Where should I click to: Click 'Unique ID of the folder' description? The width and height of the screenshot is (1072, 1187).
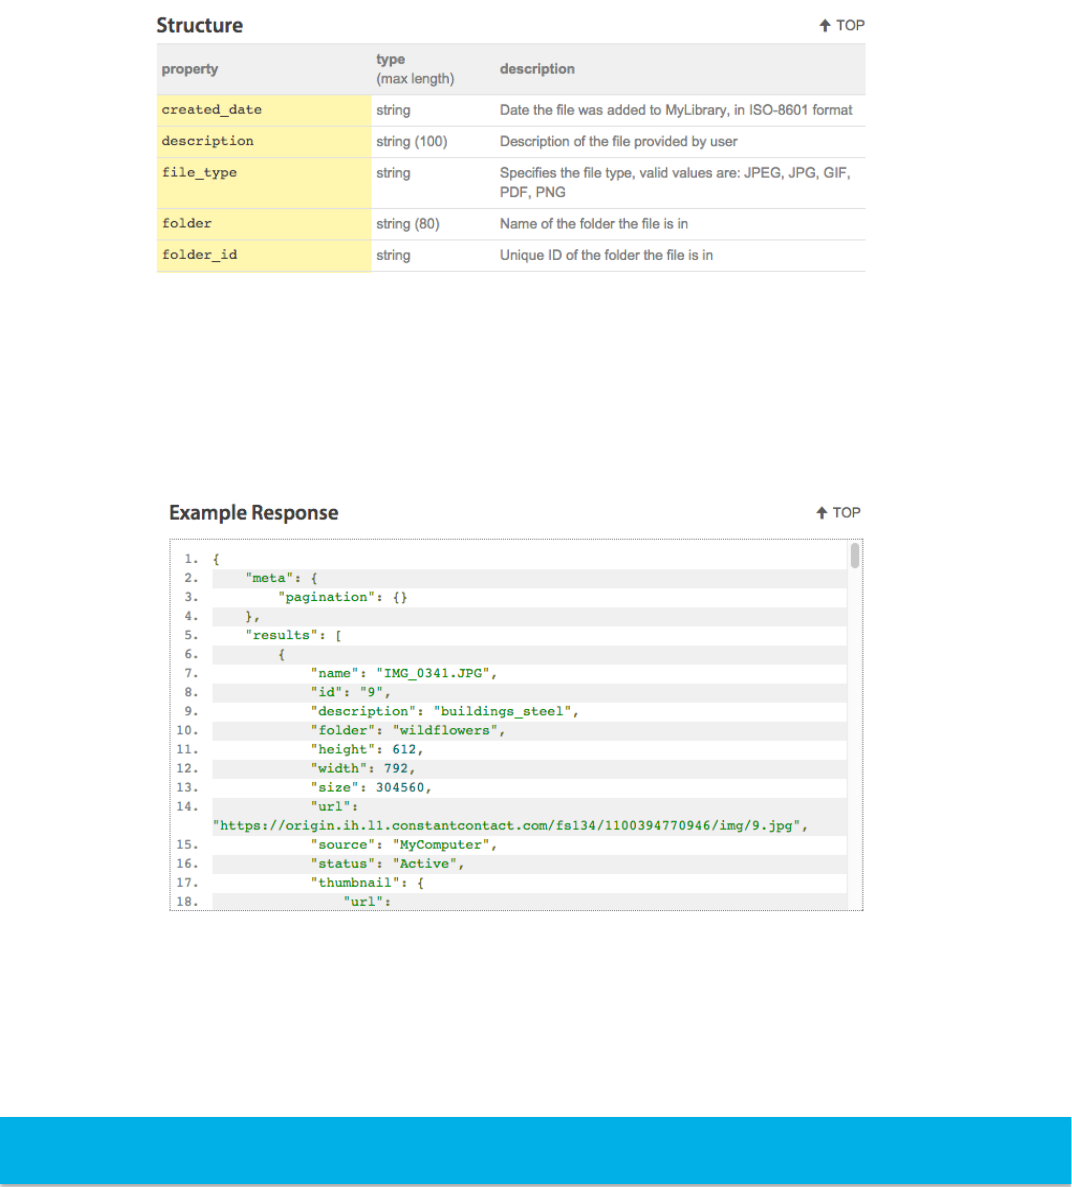coord(606,255)
